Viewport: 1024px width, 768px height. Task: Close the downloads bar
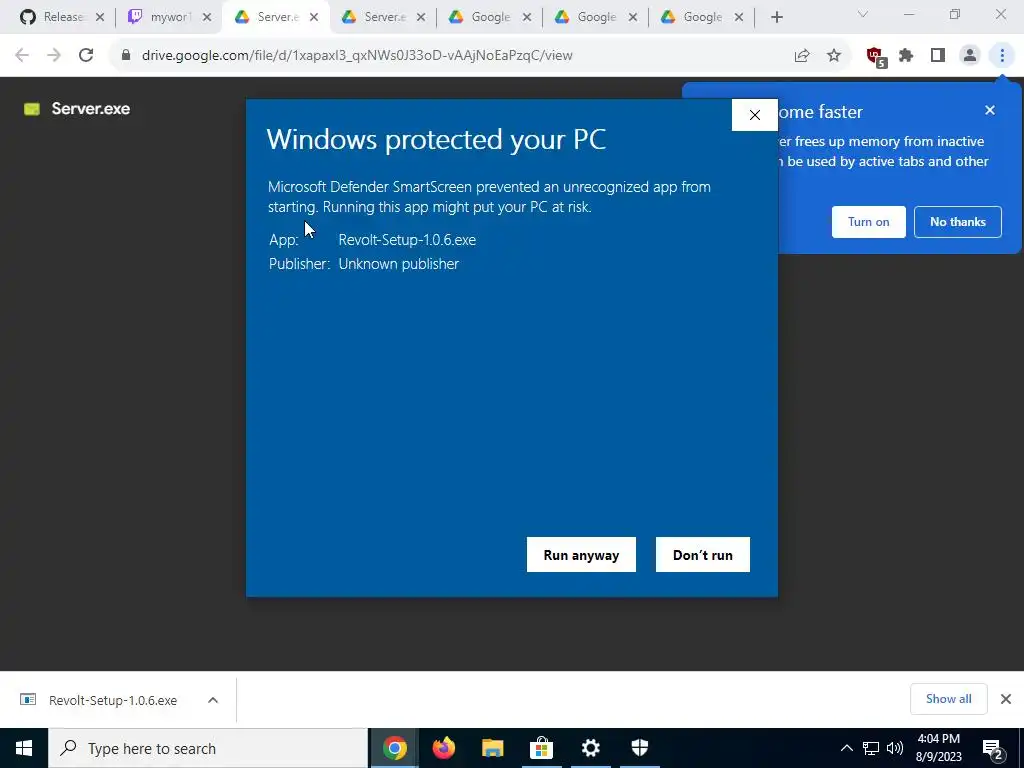pos(1006,699)
